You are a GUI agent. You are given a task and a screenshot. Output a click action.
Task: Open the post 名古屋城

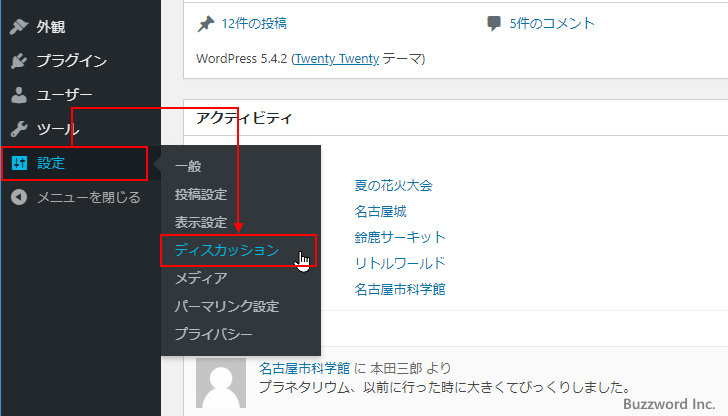381,212
